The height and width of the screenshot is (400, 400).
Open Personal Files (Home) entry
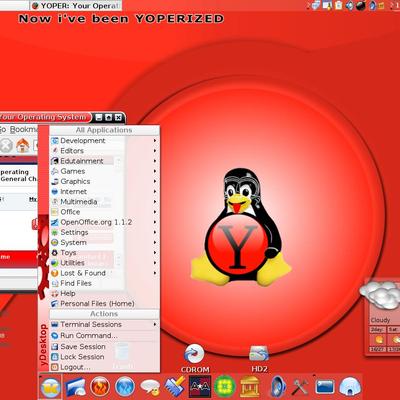(x=104, y=304)
